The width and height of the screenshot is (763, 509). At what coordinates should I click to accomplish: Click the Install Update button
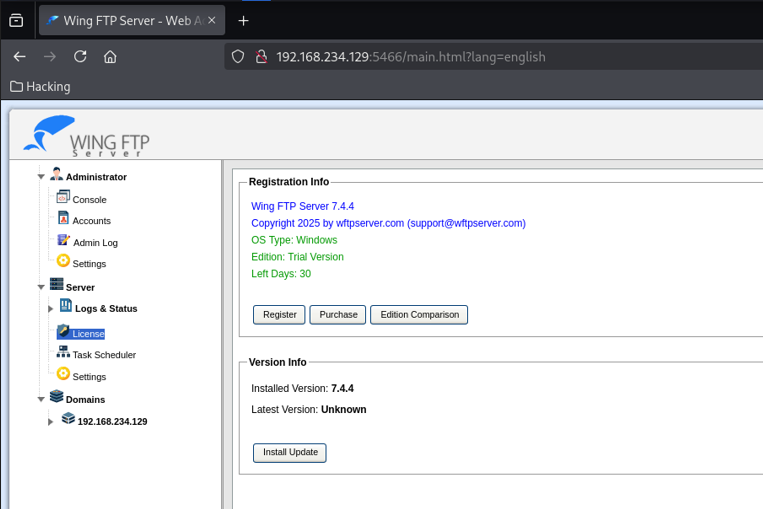pyautogui.click(x=290, y=453)
